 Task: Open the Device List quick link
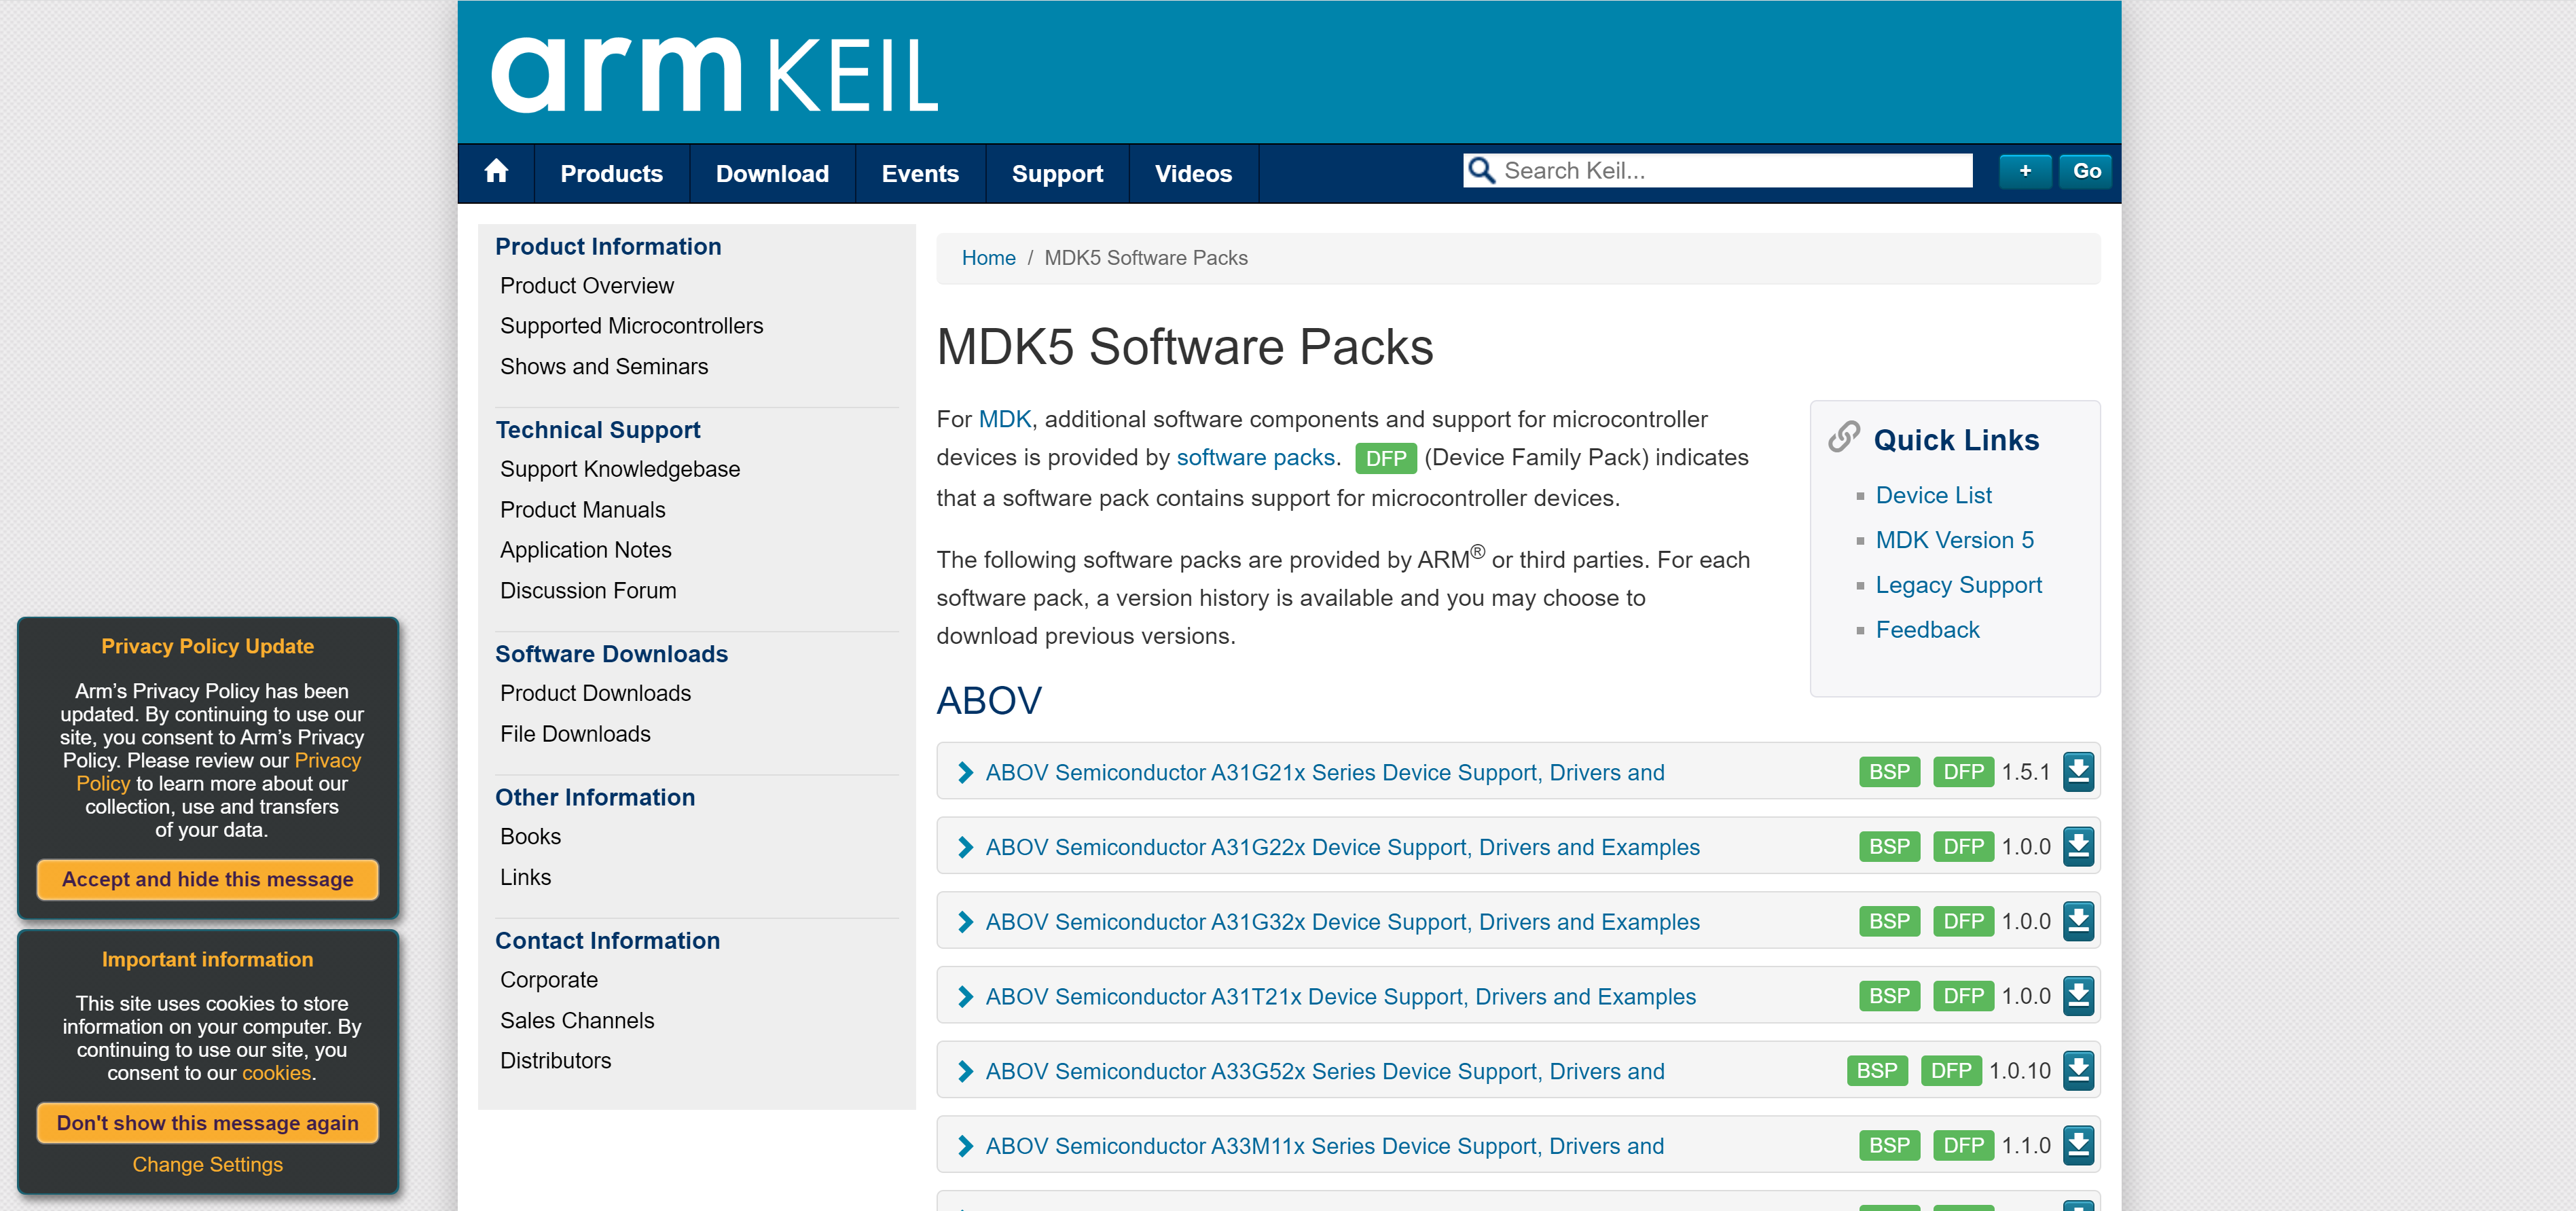pyautogui.click(x=1932, y=495)
